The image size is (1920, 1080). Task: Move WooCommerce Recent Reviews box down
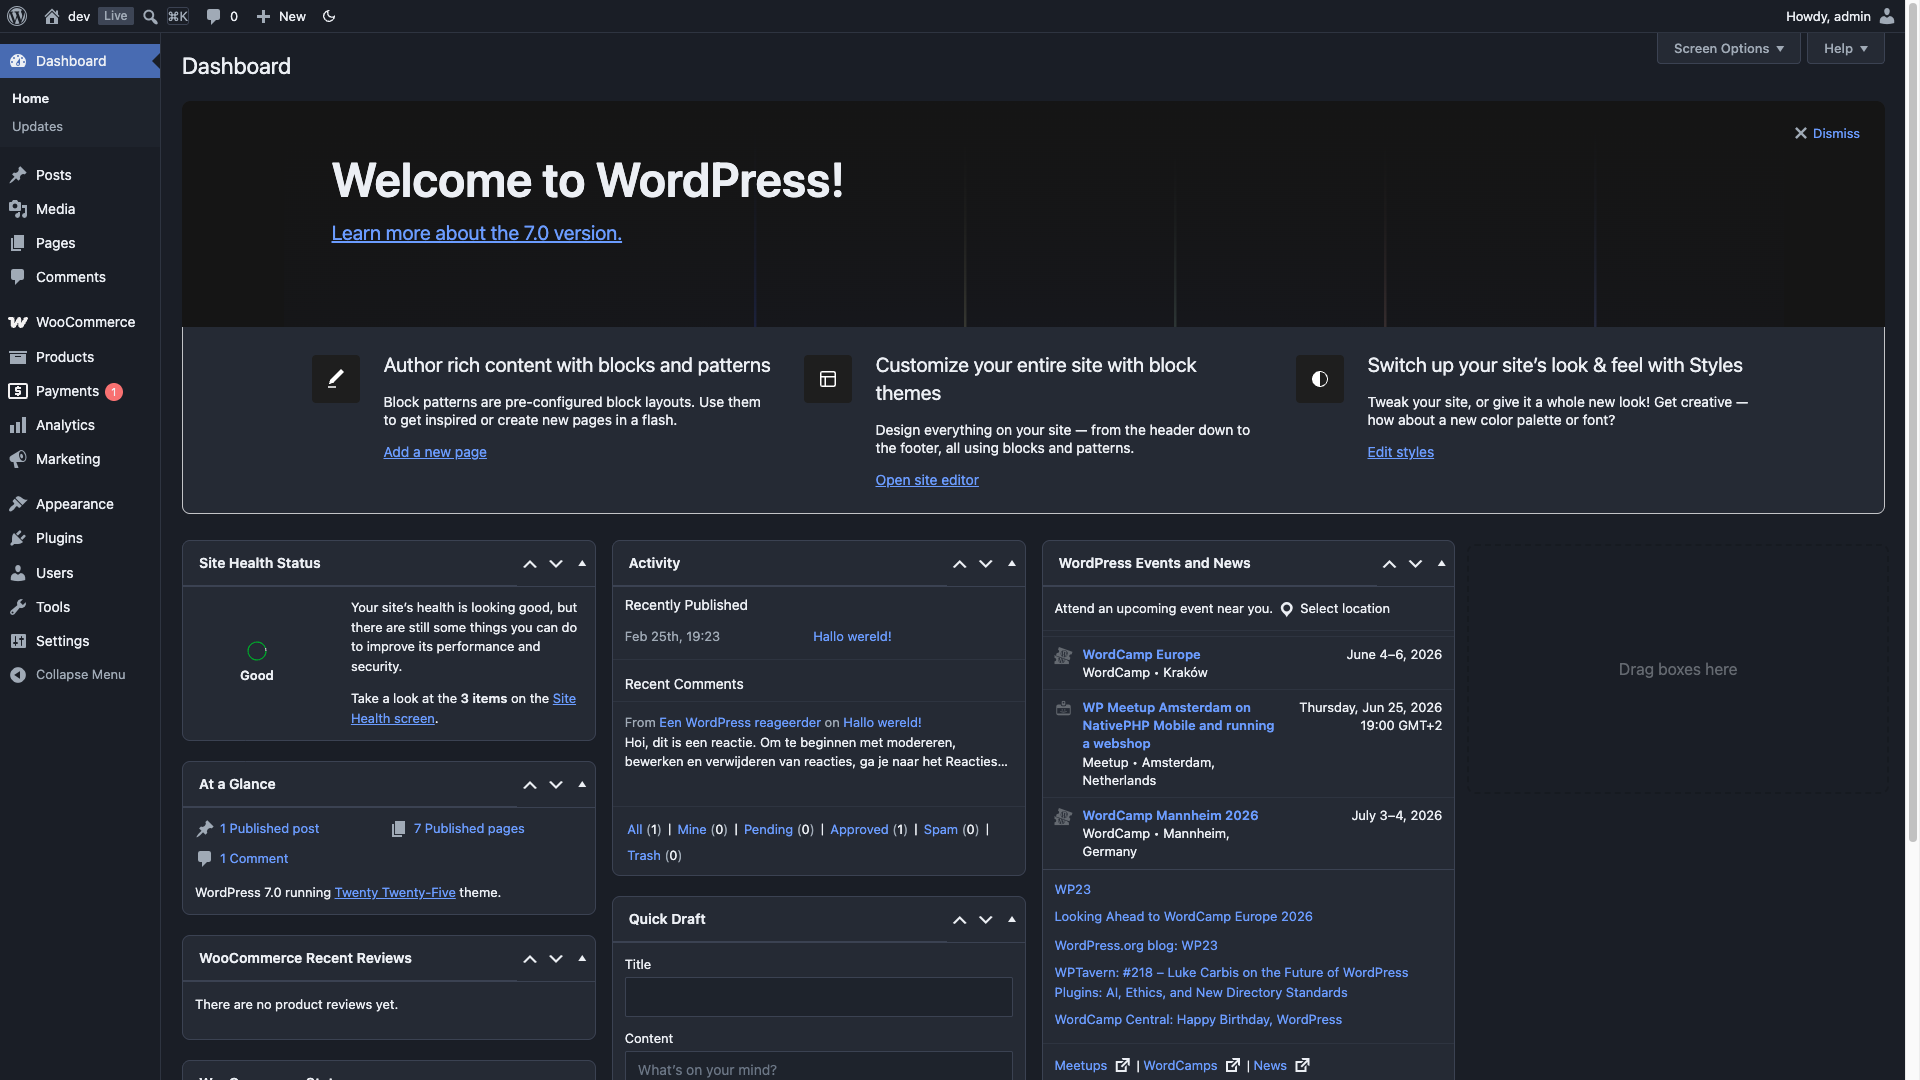[556, 959]
